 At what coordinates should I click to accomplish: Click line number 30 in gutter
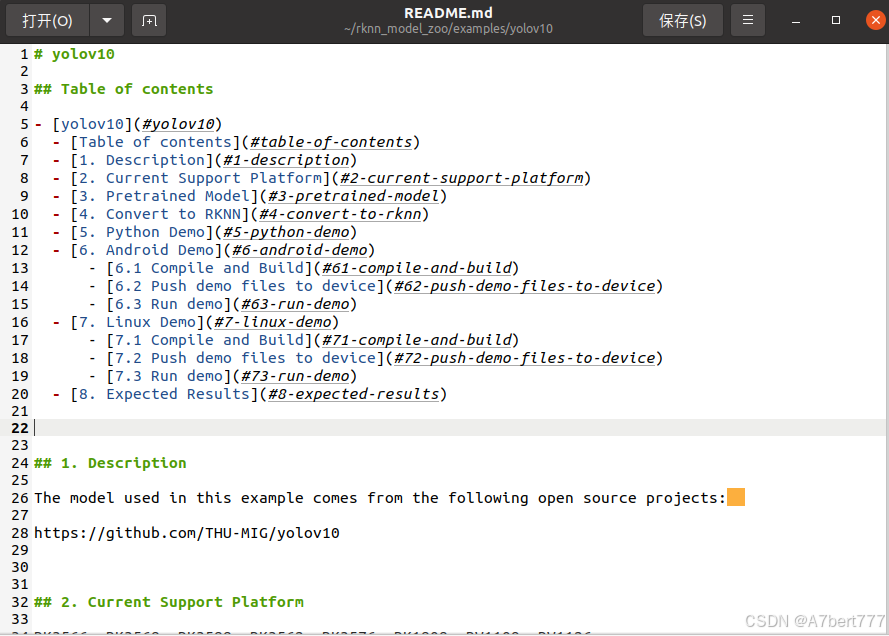[20, 567]
